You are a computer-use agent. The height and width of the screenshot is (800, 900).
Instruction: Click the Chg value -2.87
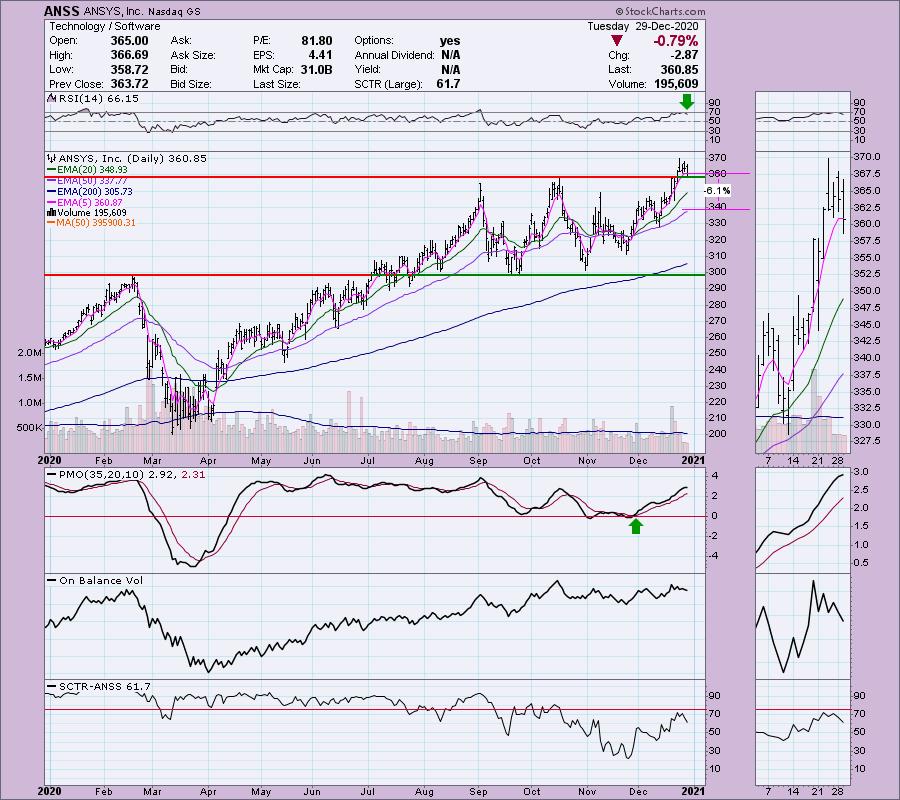tap(684, 55)
